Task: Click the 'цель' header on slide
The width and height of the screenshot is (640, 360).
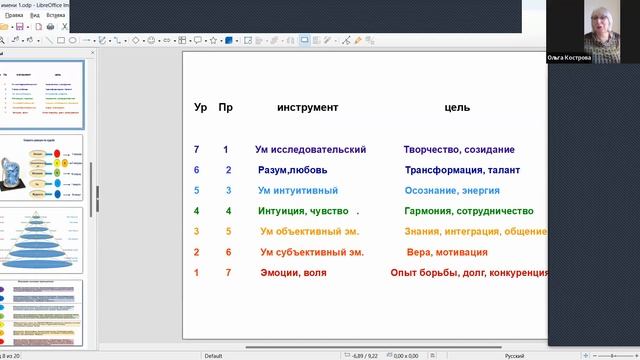Action: coord(458,107)
